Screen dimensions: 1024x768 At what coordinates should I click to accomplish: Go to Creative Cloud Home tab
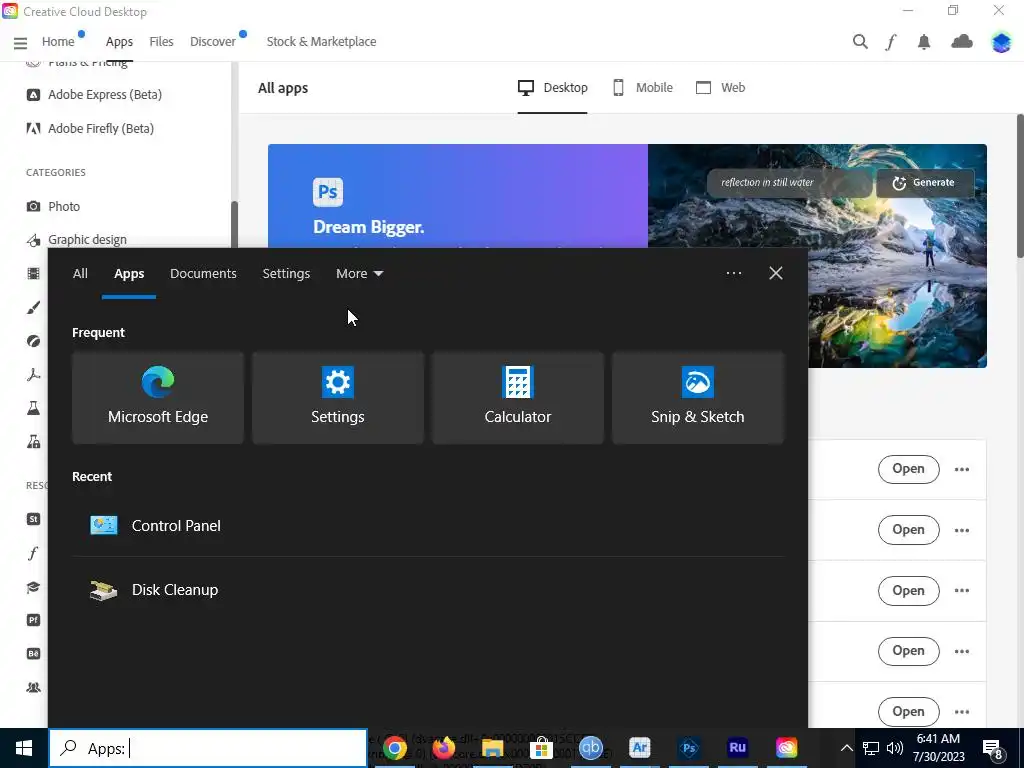coord(58,42)
